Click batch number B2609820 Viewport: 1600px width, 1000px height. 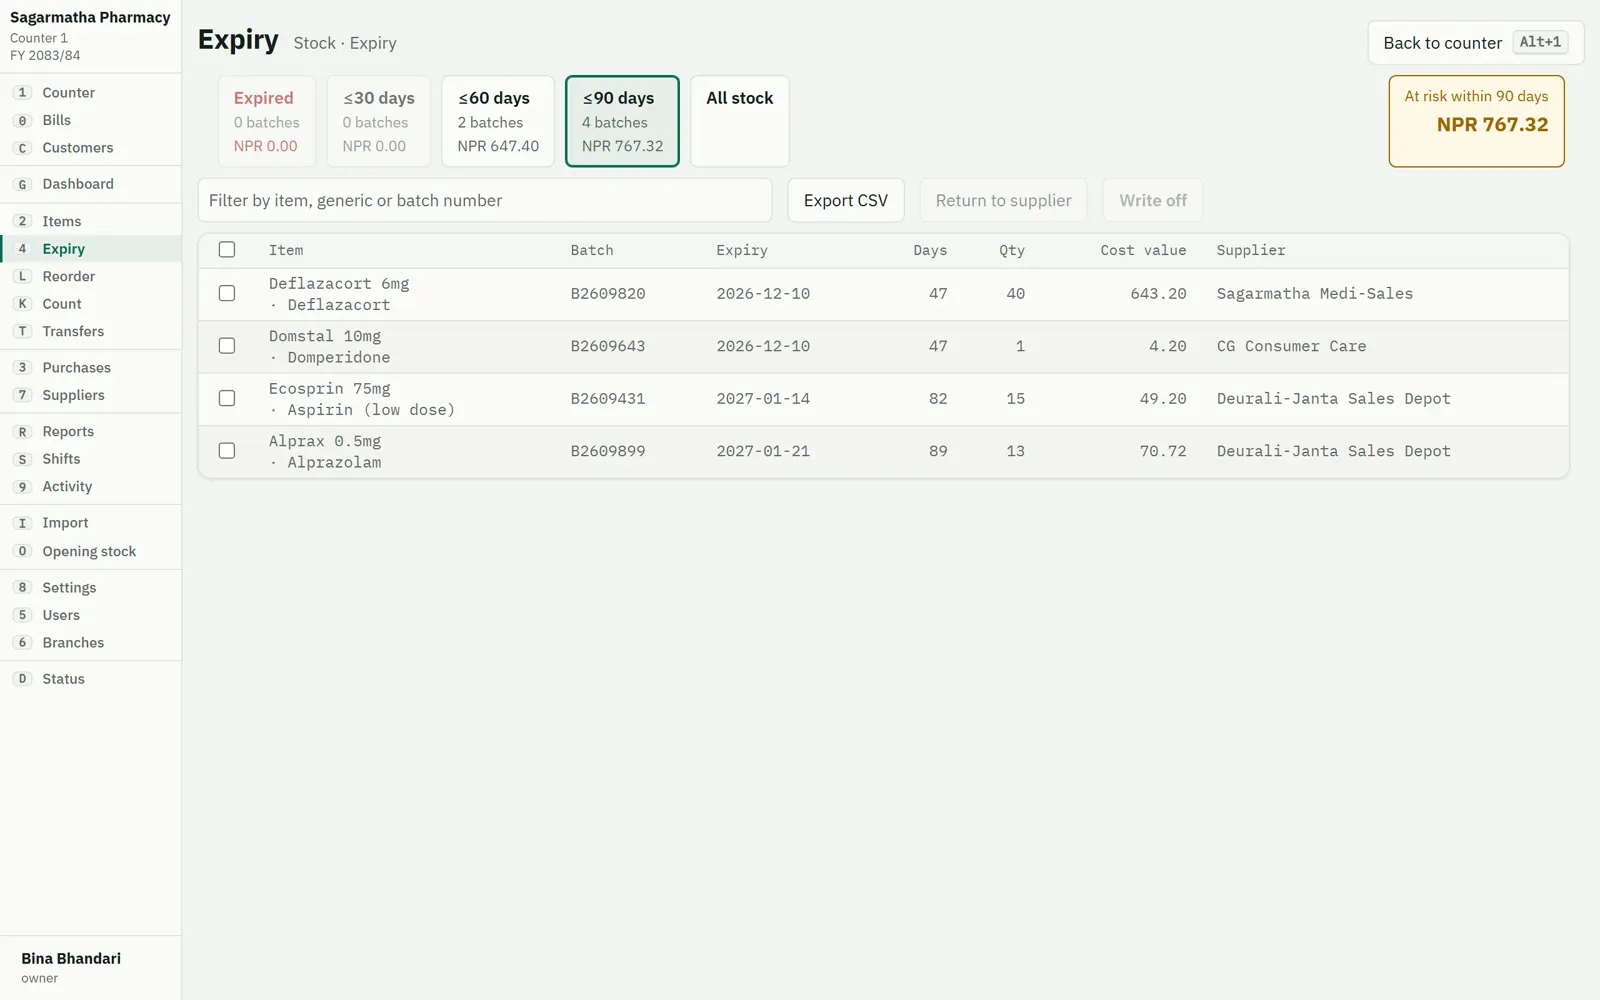[x=608, y=294]
